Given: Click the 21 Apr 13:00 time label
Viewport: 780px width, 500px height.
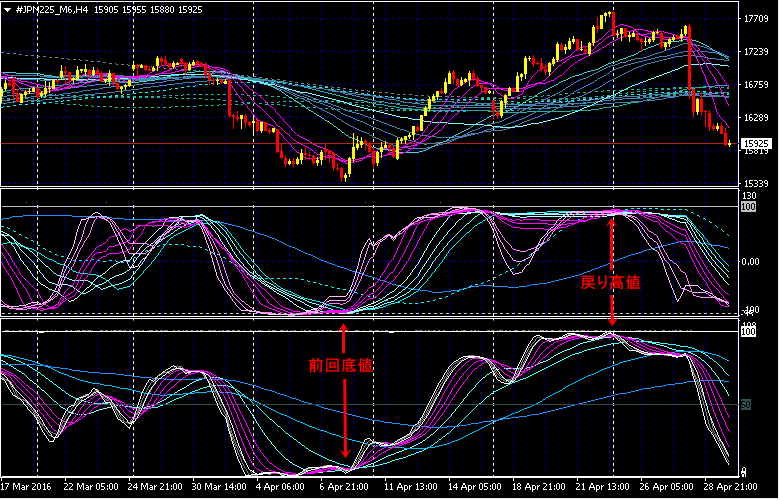Looking at the screenshot, I should click(602, 486).
